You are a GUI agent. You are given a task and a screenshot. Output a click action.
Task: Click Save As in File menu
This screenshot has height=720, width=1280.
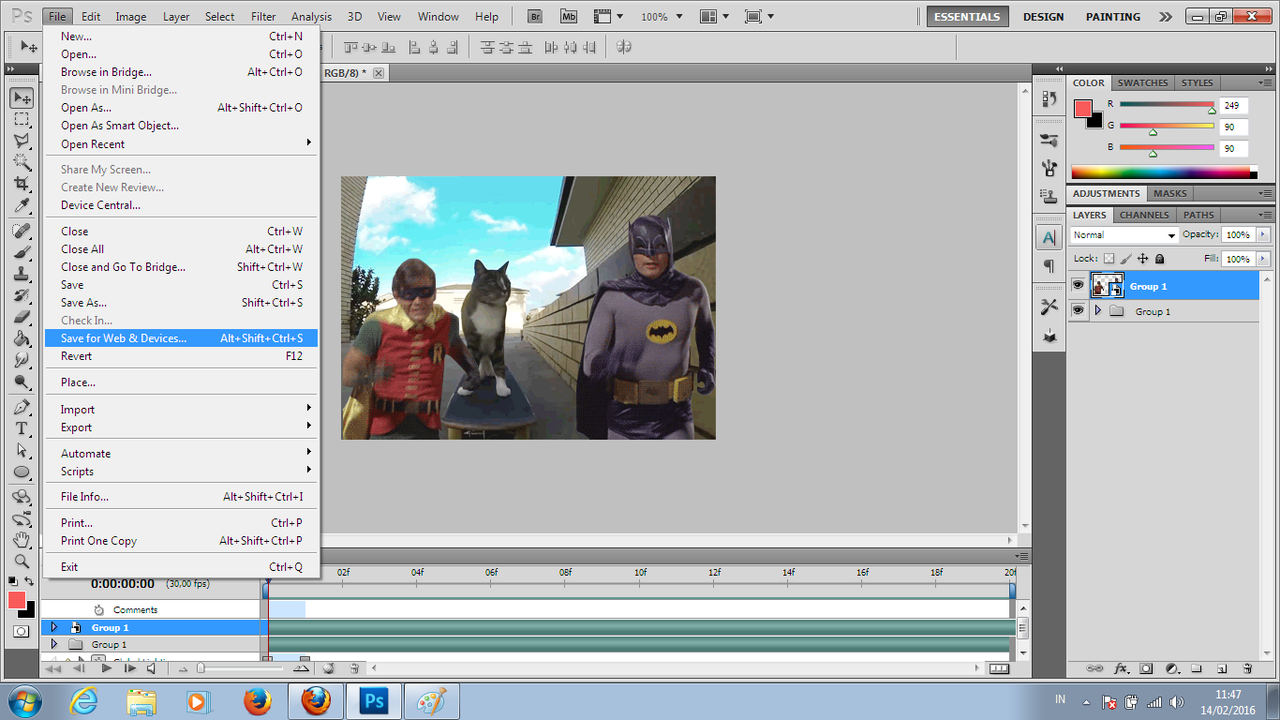(x=181, y=303)
